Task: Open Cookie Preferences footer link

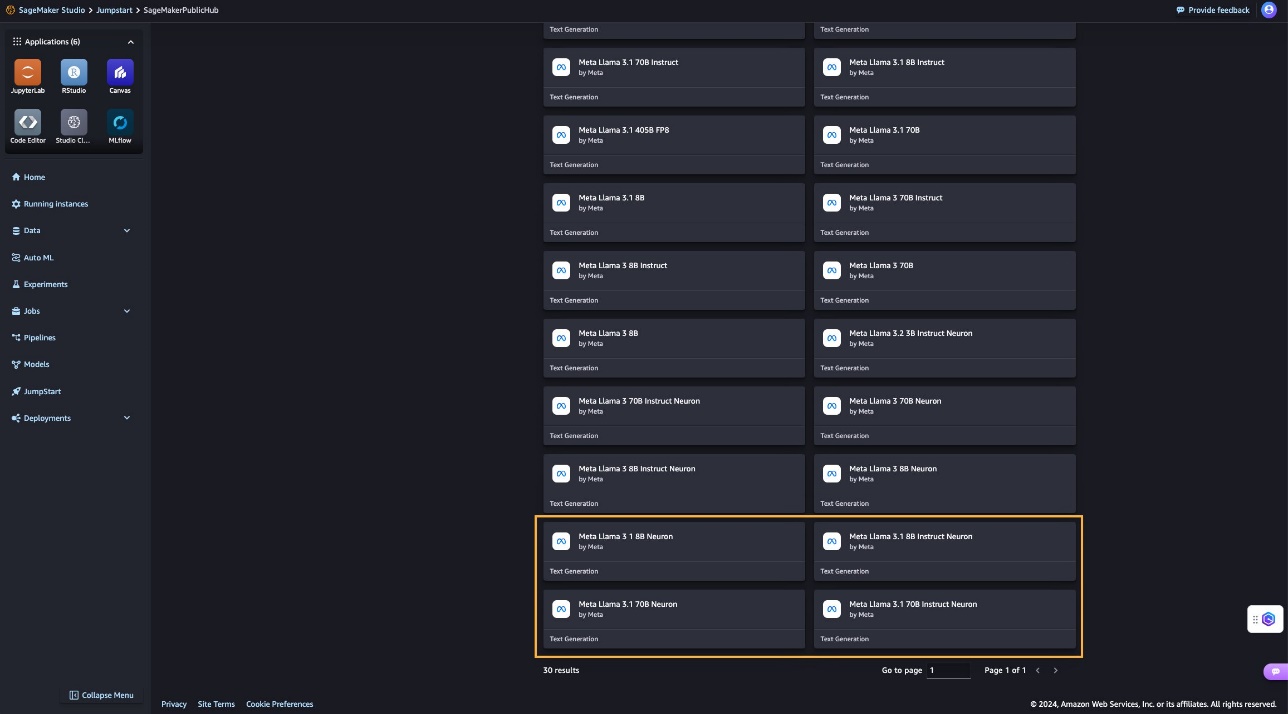Action: [x=279, y=704]
